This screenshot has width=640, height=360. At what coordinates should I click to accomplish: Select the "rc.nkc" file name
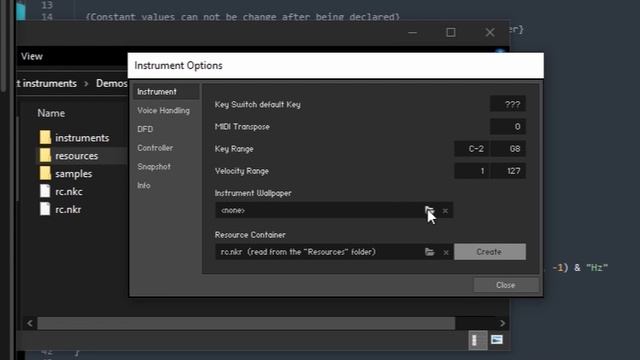pyautogui.click(x=69, y=192)
